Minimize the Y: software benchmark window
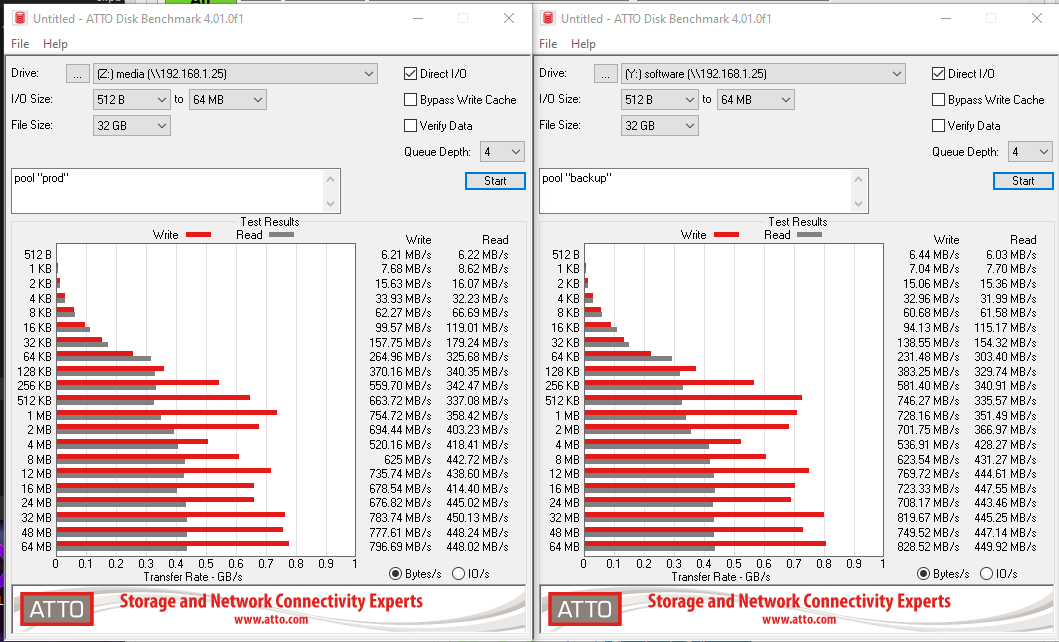 (x=946, y=18)
